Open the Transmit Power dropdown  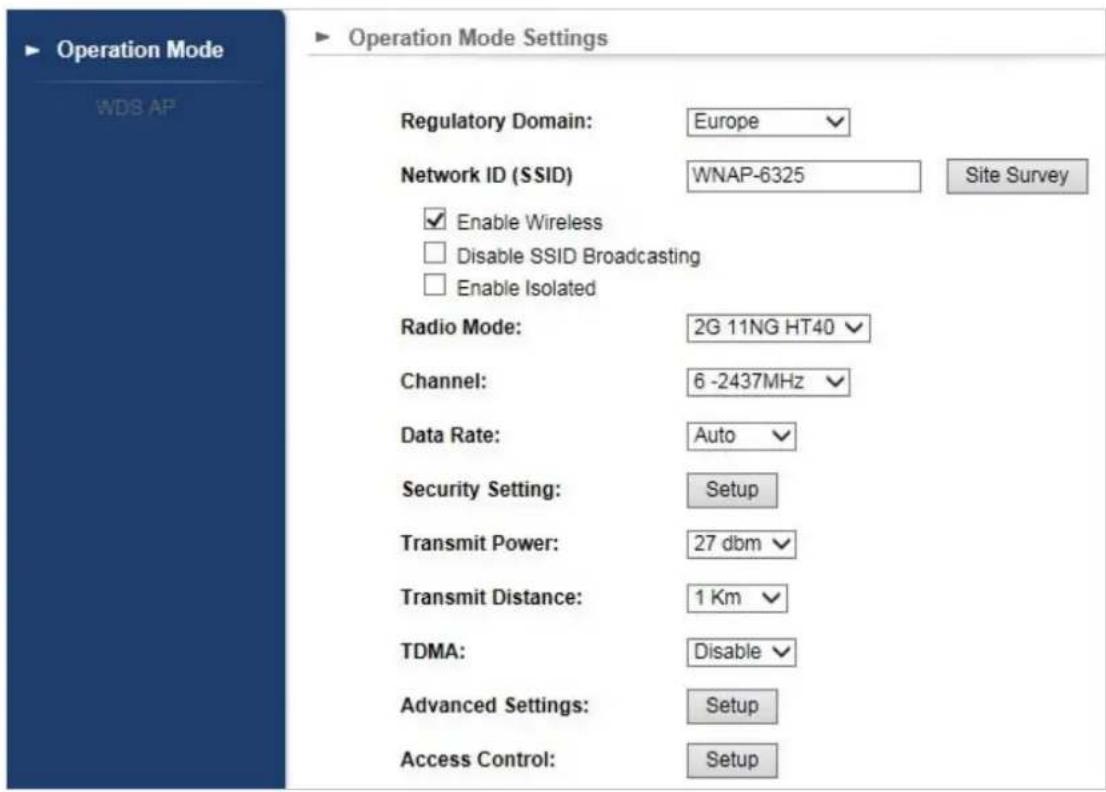pos(741,544)
